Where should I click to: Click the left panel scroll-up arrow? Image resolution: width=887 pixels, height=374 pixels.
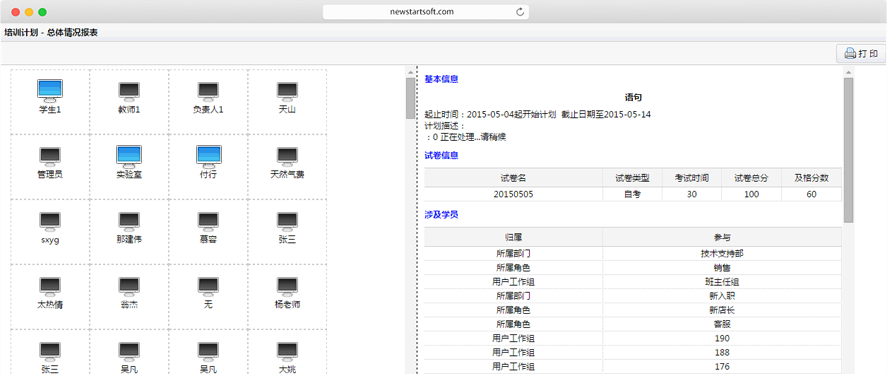click(x=410, y=71)
